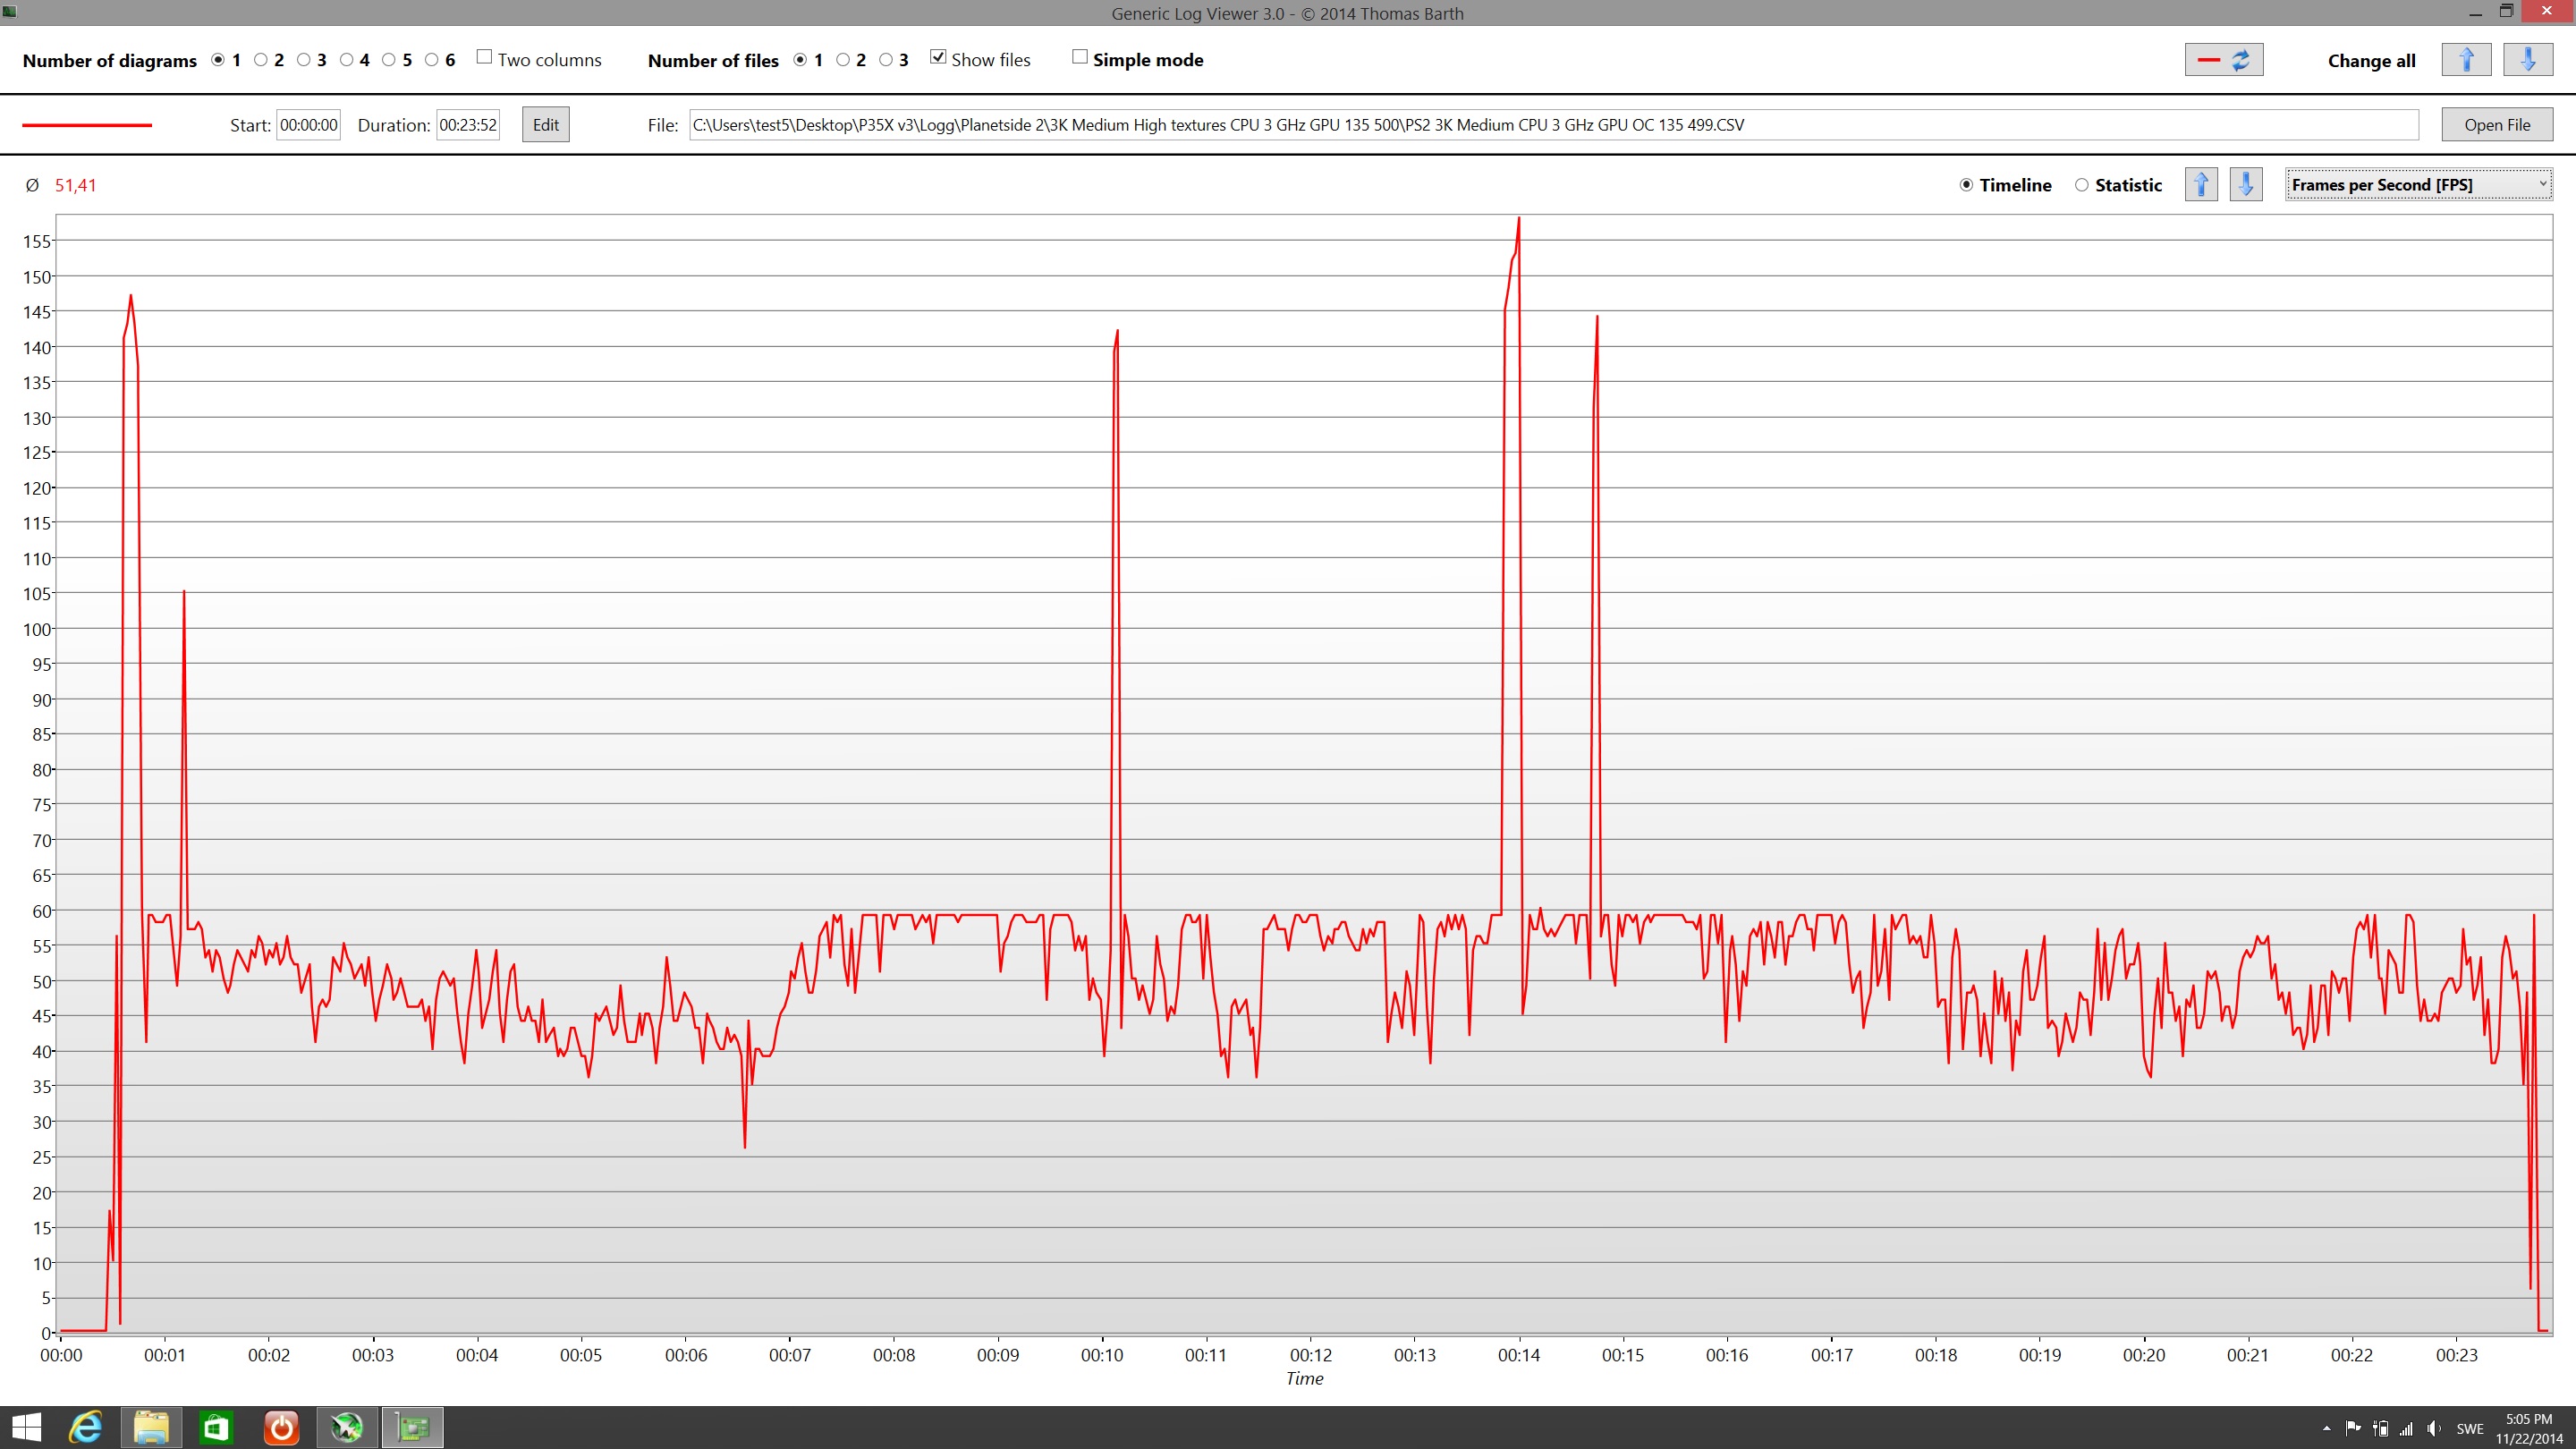Select 5 diagrams radio button
2576x1449 pixels.
click(x=389, y=60)
